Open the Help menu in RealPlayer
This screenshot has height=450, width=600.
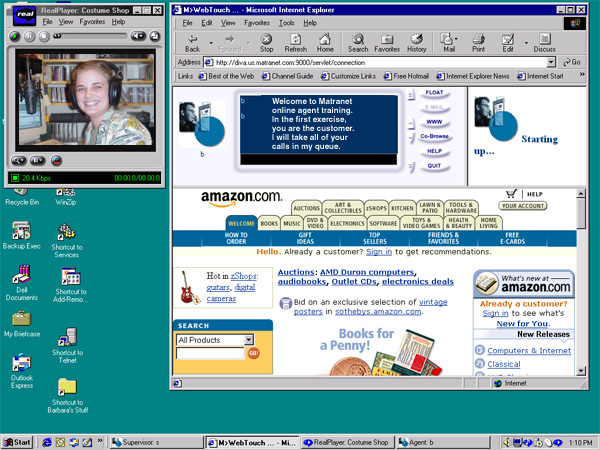[x=118, y=22]
